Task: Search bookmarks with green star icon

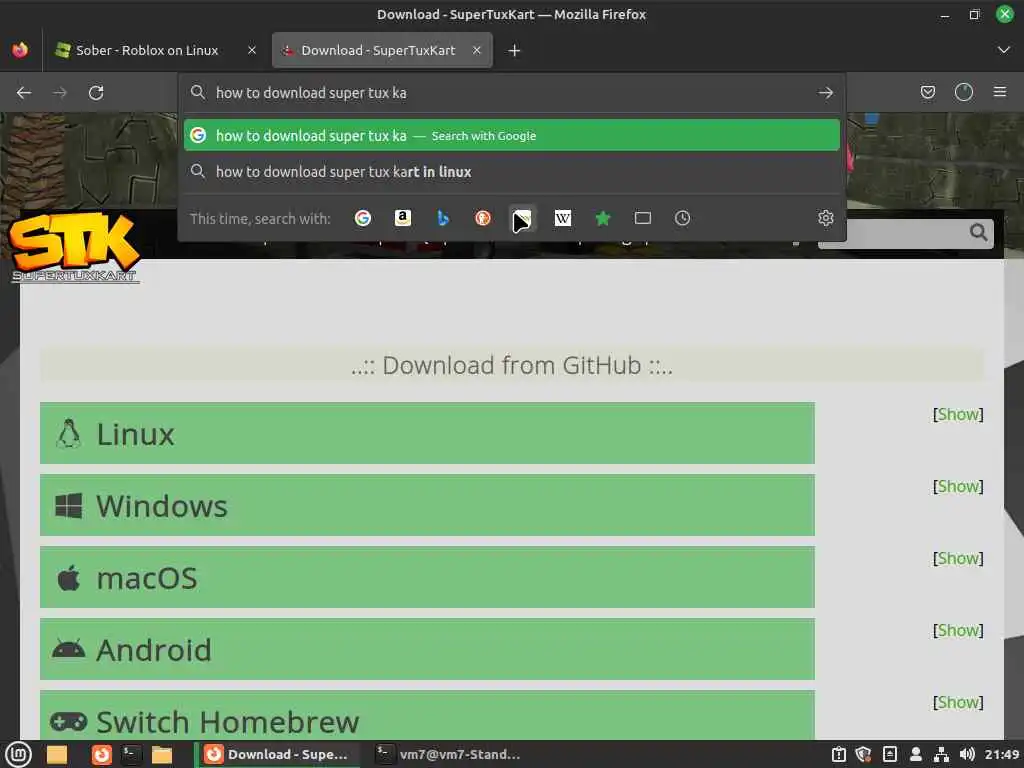Action: tap(603, 218)
